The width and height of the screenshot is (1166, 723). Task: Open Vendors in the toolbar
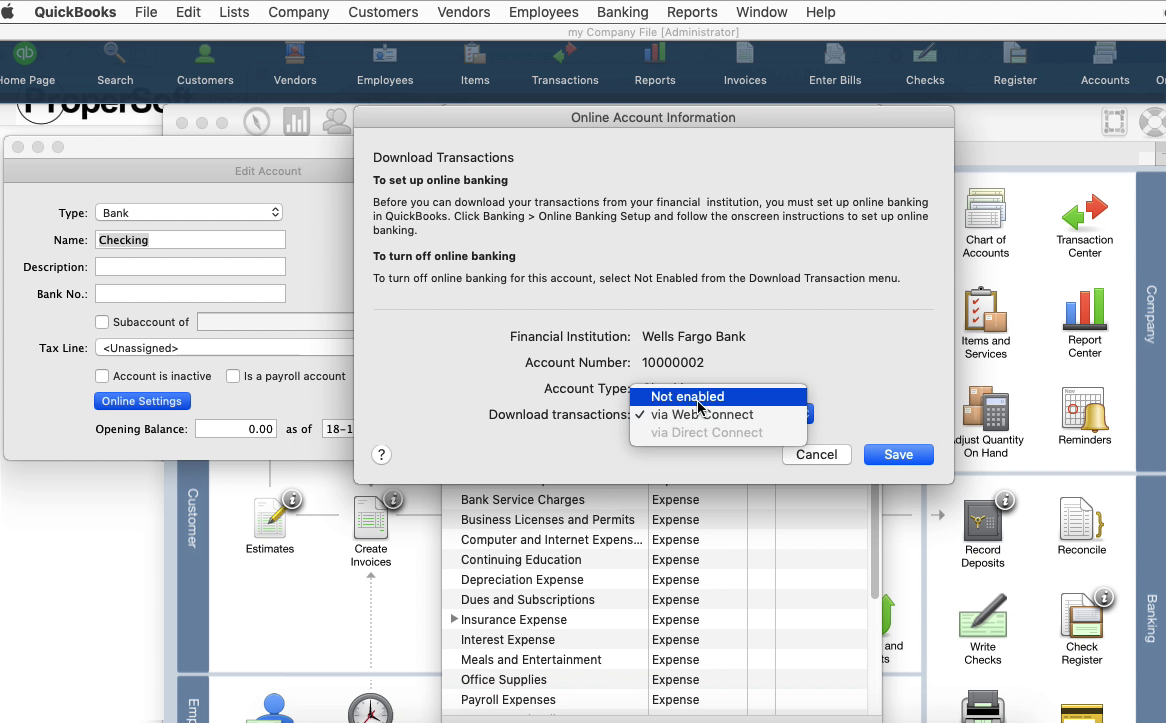coord(294,65)
